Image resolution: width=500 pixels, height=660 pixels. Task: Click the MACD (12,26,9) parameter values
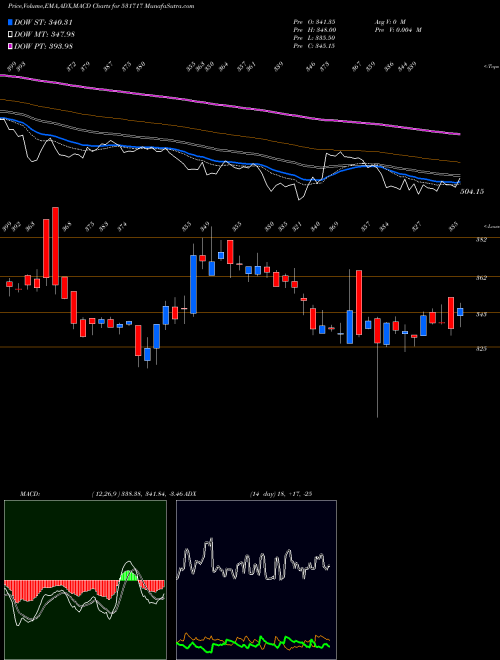click(138, 493)
